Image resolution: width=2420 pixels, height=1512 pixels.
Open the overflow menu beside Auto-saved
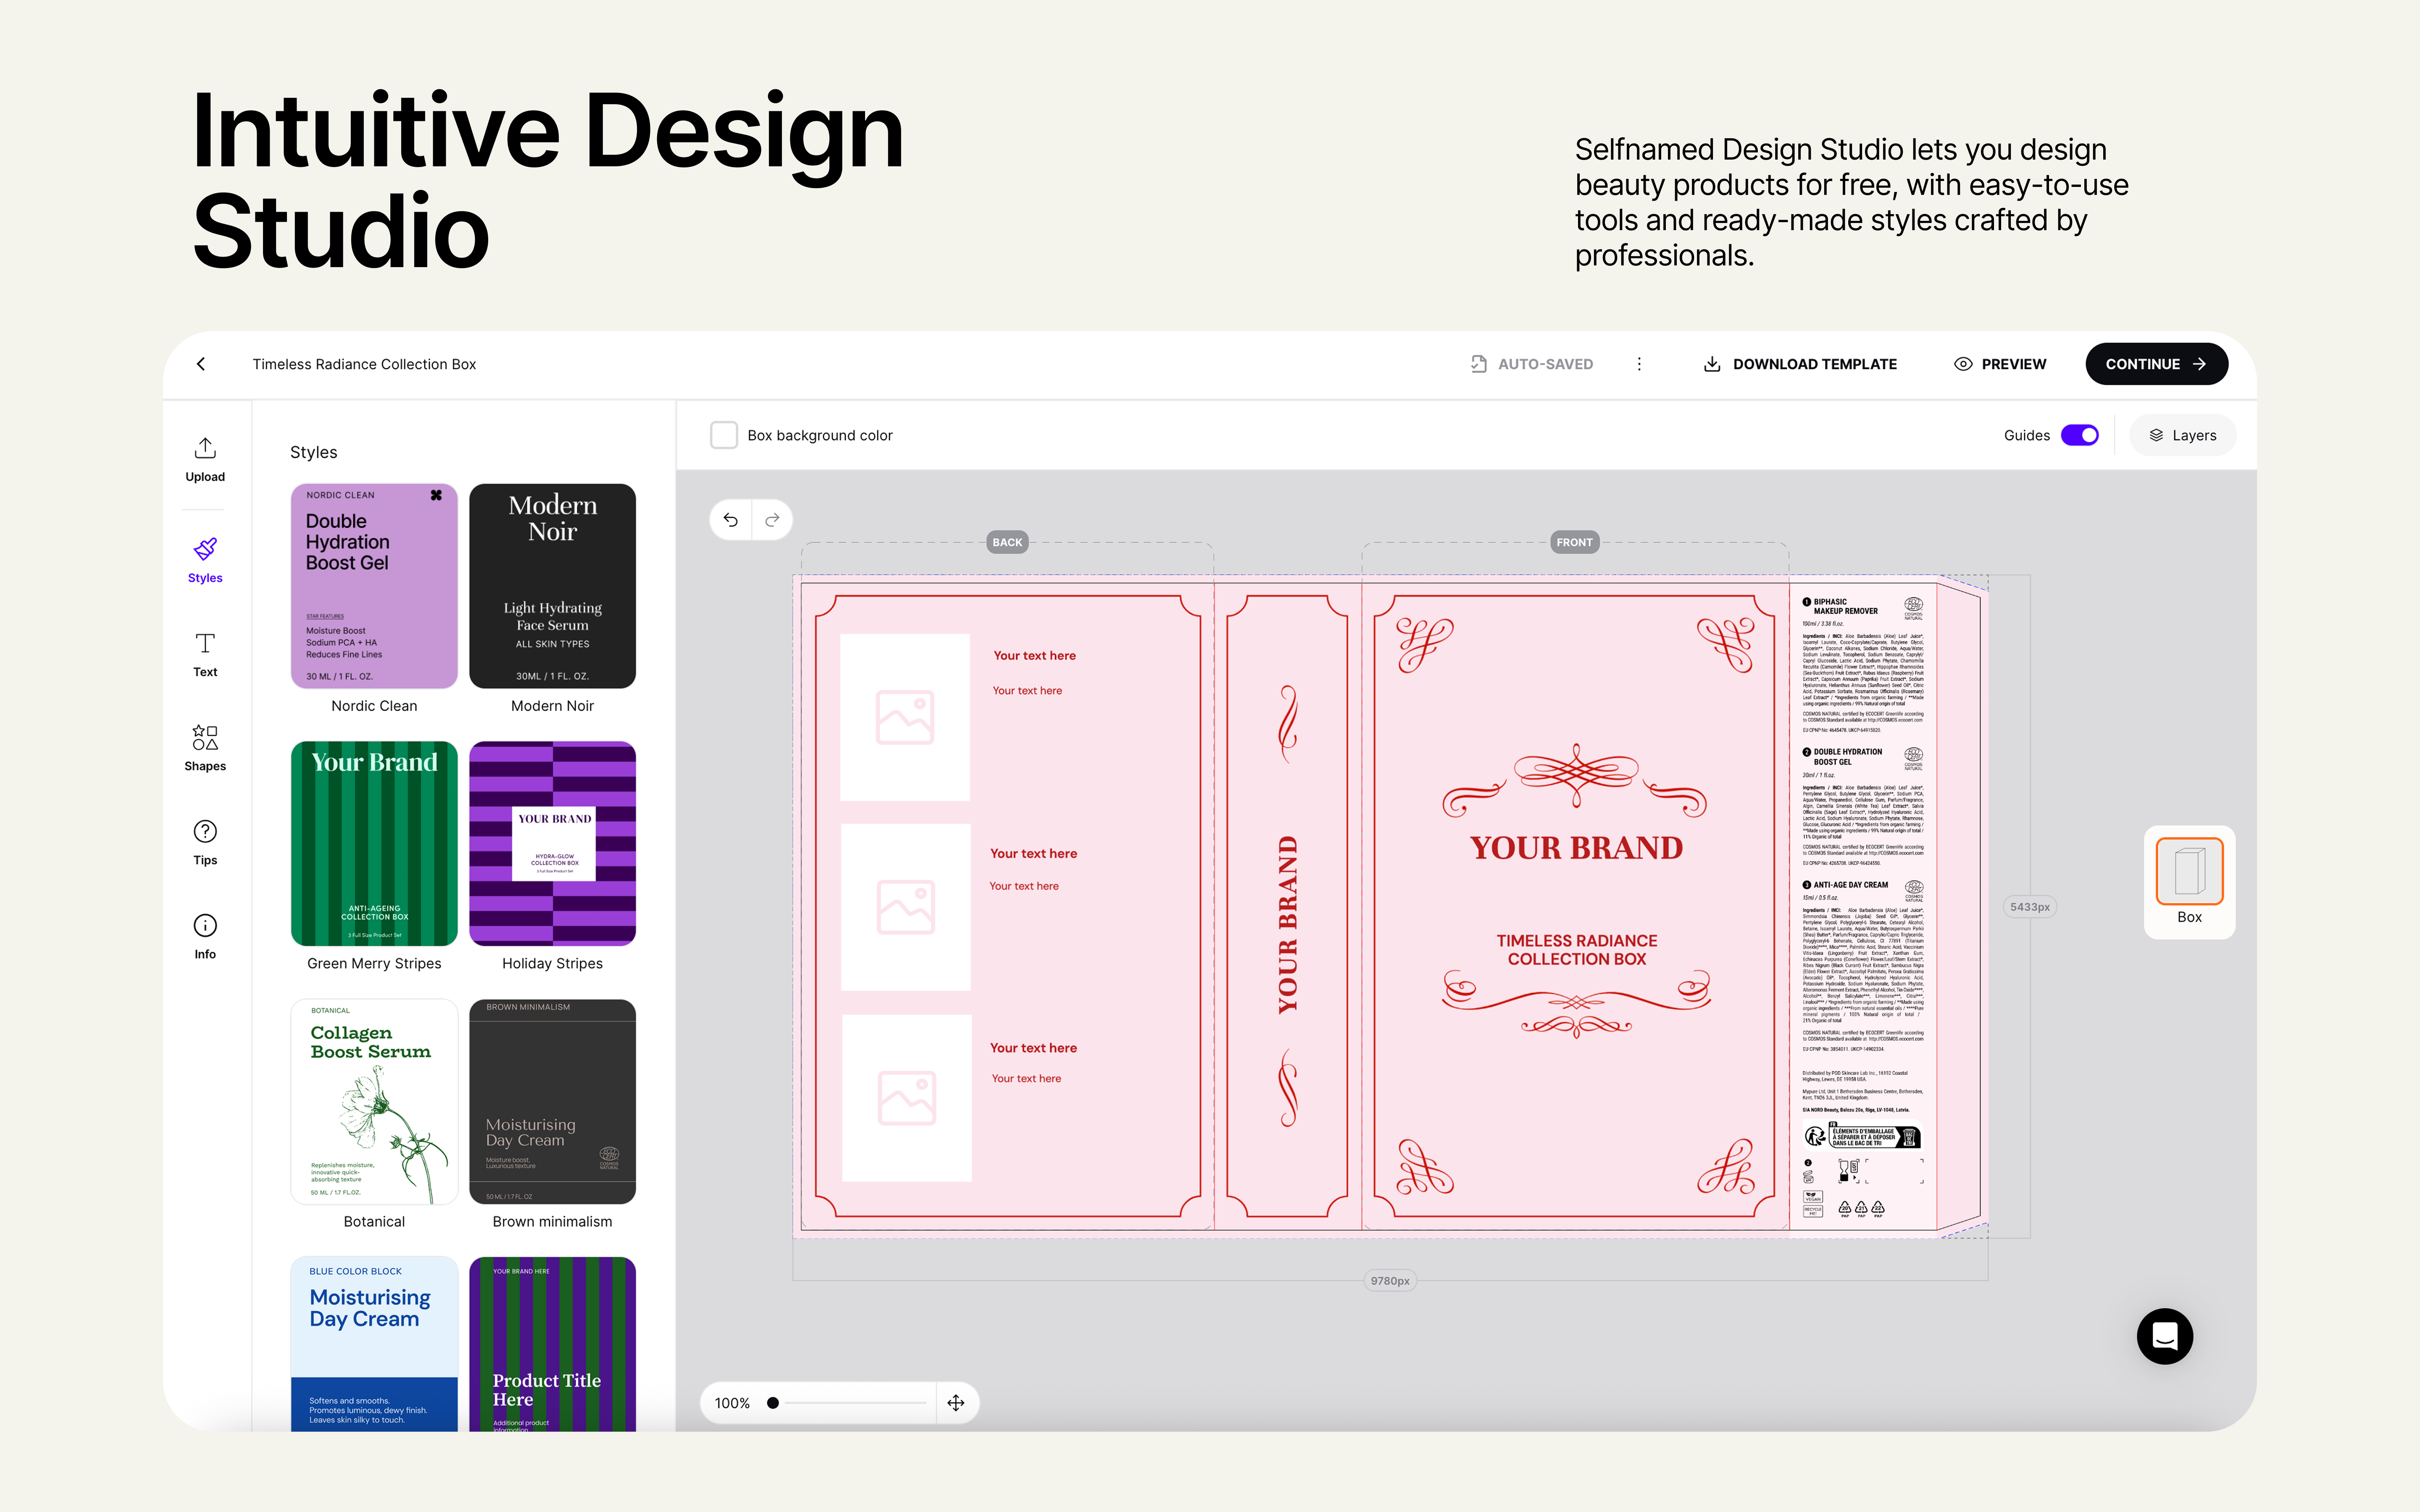pos(1639,364)
